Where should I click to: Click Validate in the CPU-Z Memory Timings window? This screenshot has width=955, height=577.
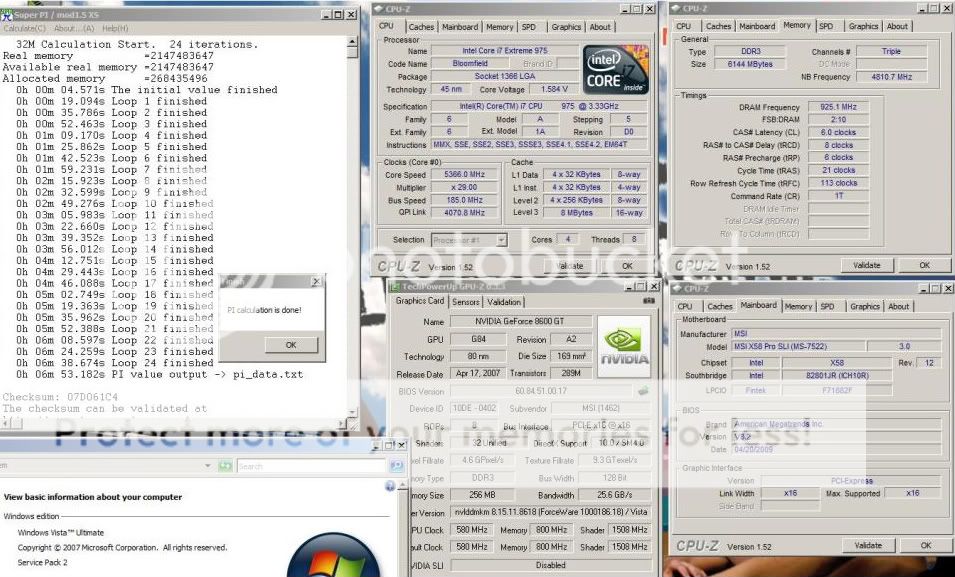click(867, 265)
